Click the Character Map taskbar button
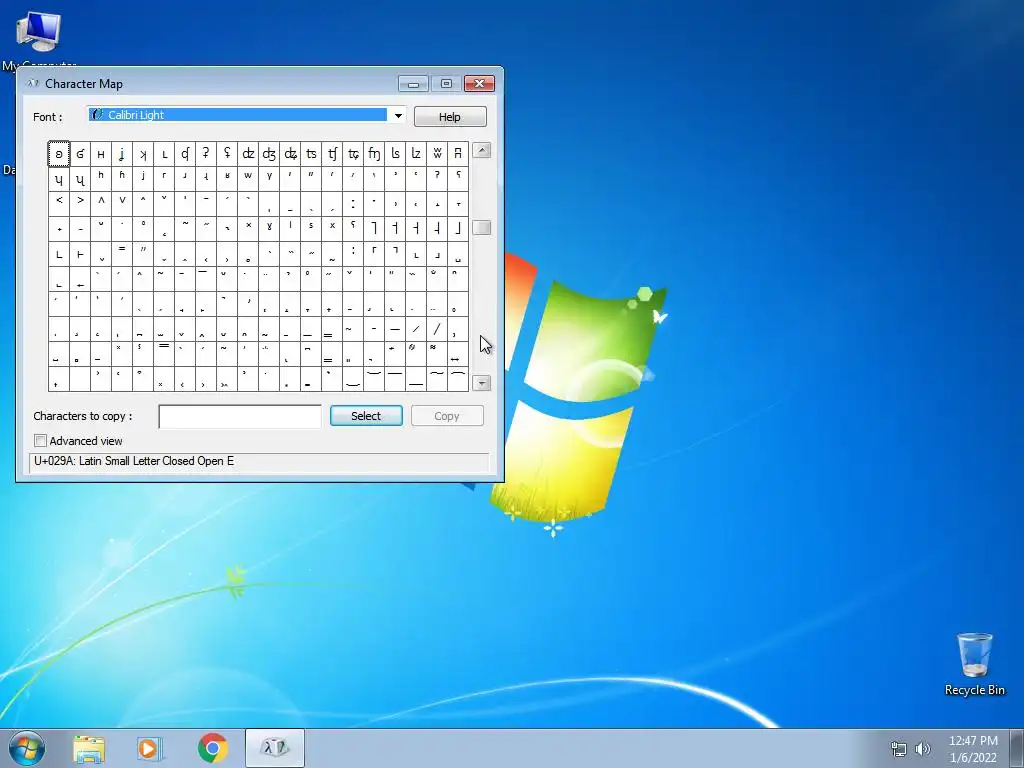This screenshot has width=1024, height=768. point(275,748)
